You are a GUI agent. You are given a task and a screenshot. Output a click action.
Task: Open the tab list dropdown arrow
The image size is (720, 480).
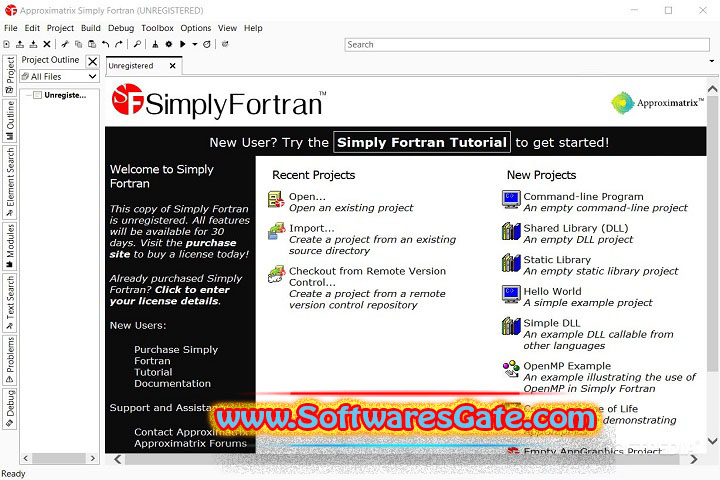(x=712, y=61)
